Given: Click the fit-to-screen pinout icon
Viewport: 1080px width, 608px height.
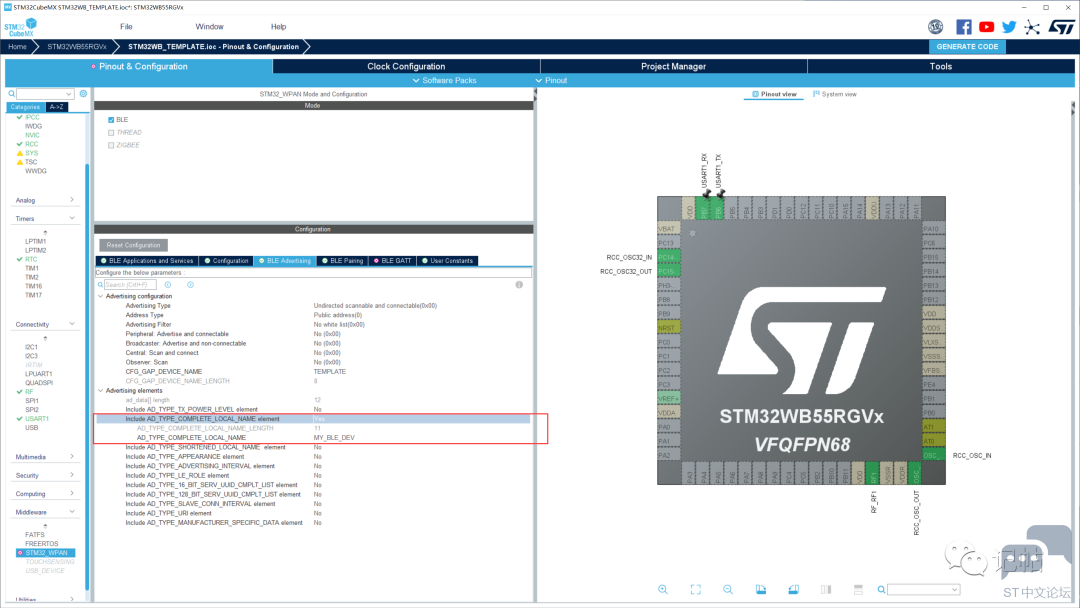Looking at the screenshot, I should (696, 589).
